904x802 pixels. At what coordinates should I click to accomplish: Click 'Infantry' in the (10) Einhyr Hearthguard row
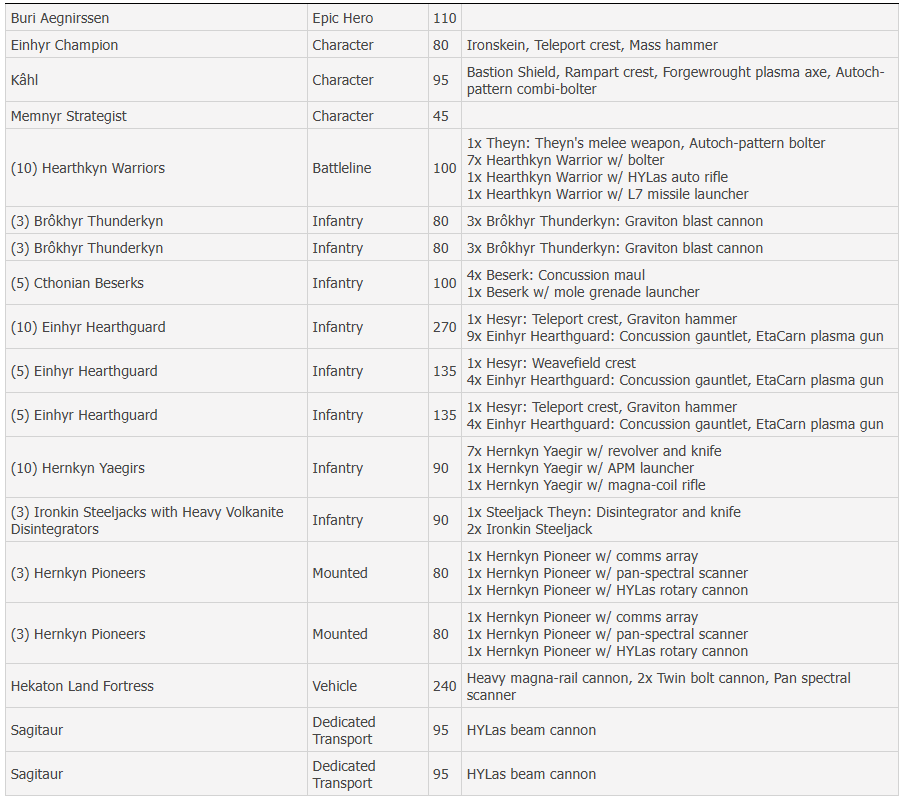[x=337, y=327]
